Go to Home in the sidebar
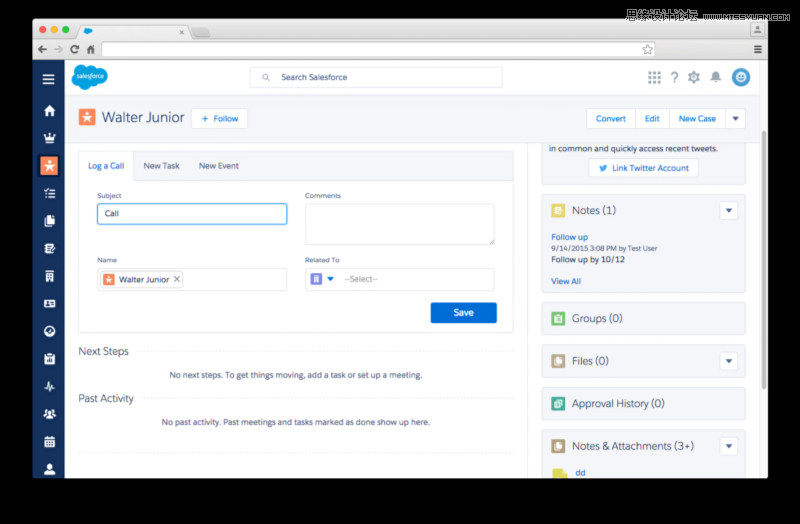The width and height of the screenshot is (800, 524). [49, 111]
